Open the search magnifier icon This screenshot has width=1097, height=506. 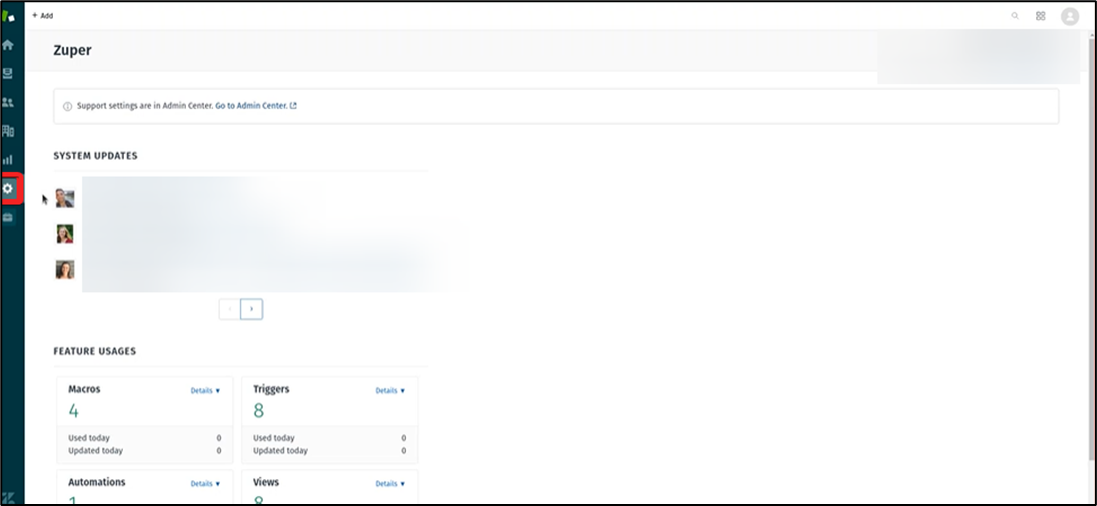(1015, 15)
